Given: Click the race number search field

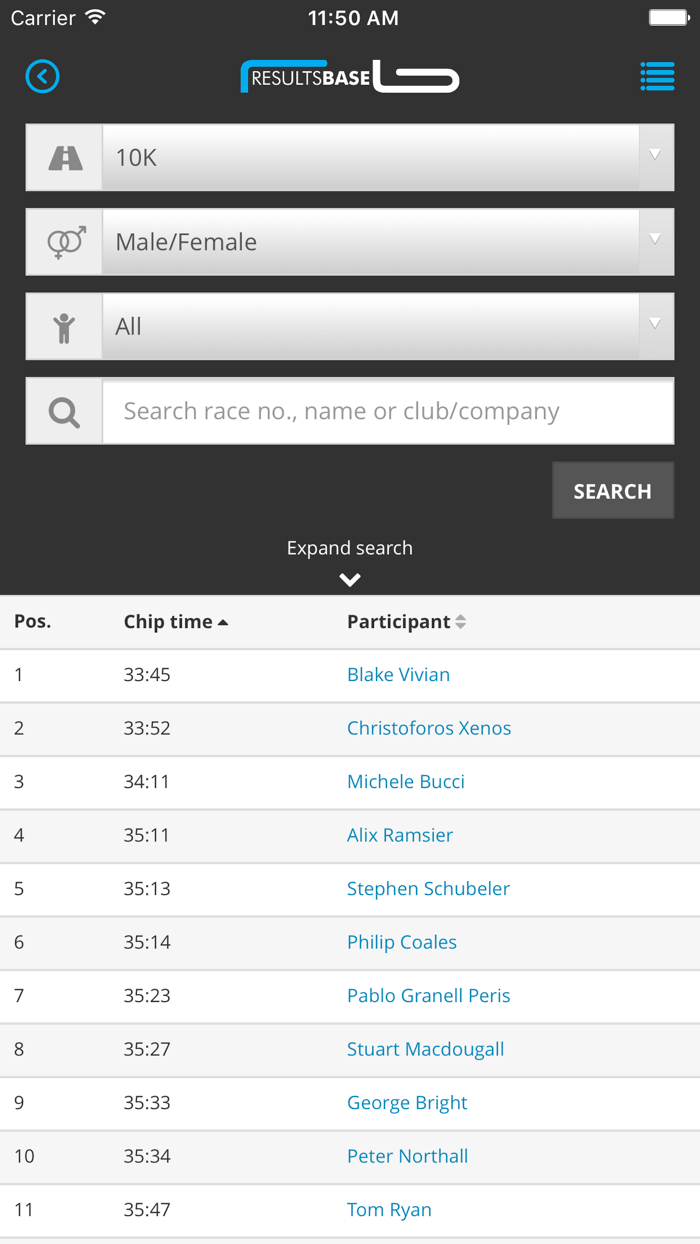Looking at the screenshot, I should tap(388, 410).
